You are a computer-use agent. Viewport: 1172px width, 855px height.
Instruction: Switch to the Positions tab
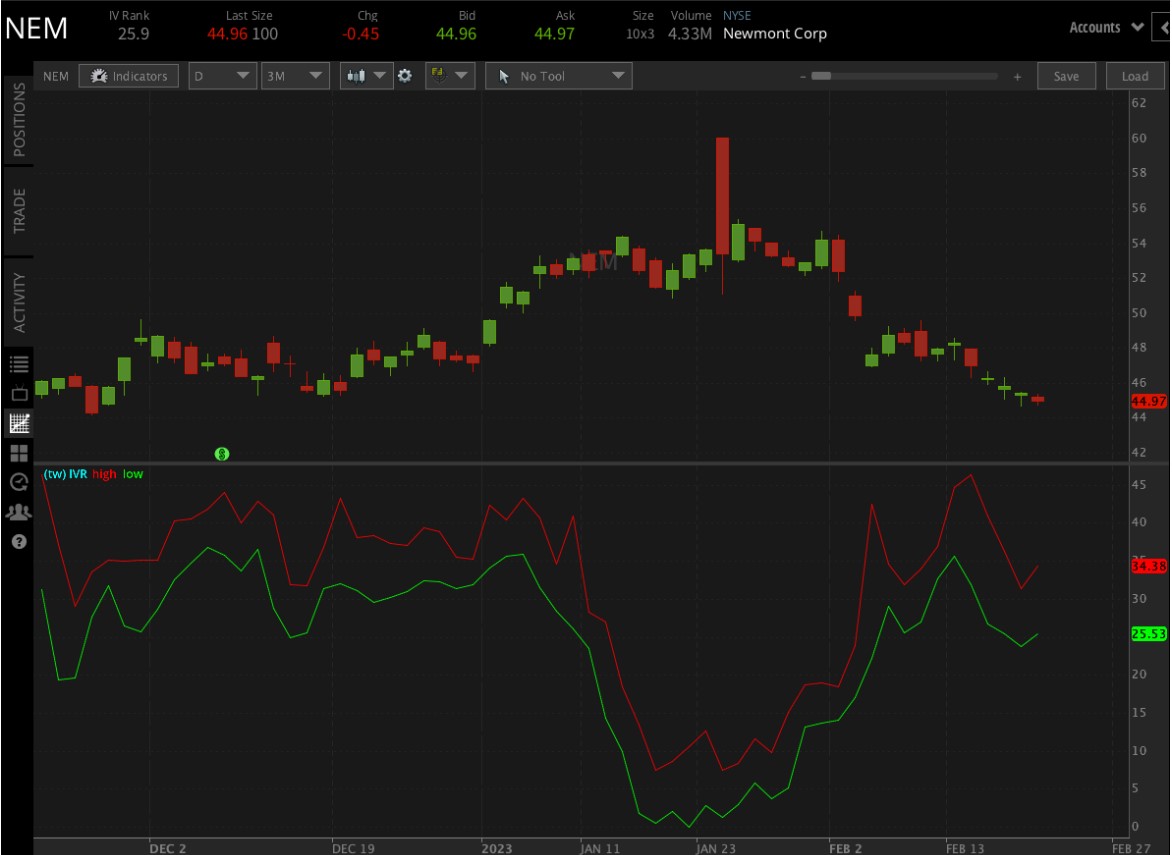pos(19,119)
